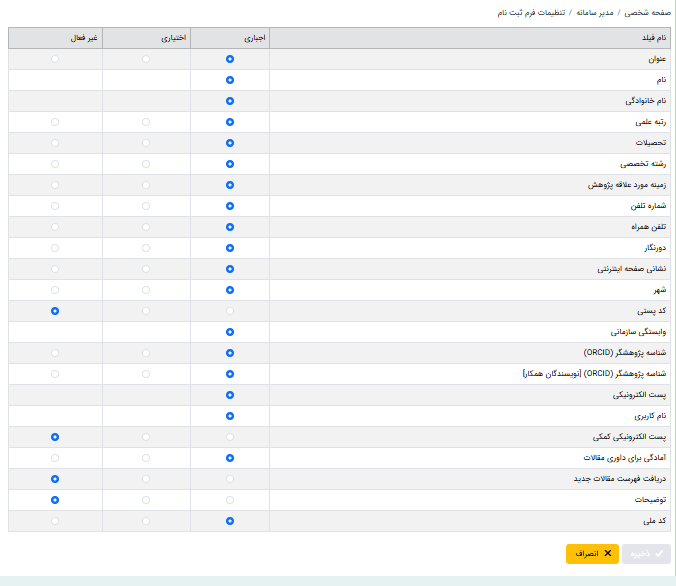The height and width of the screenshot is (586, 676).
Task: Select اجباری for دریافت فهرست مقالات جدید
Action: tap(230, 479)
